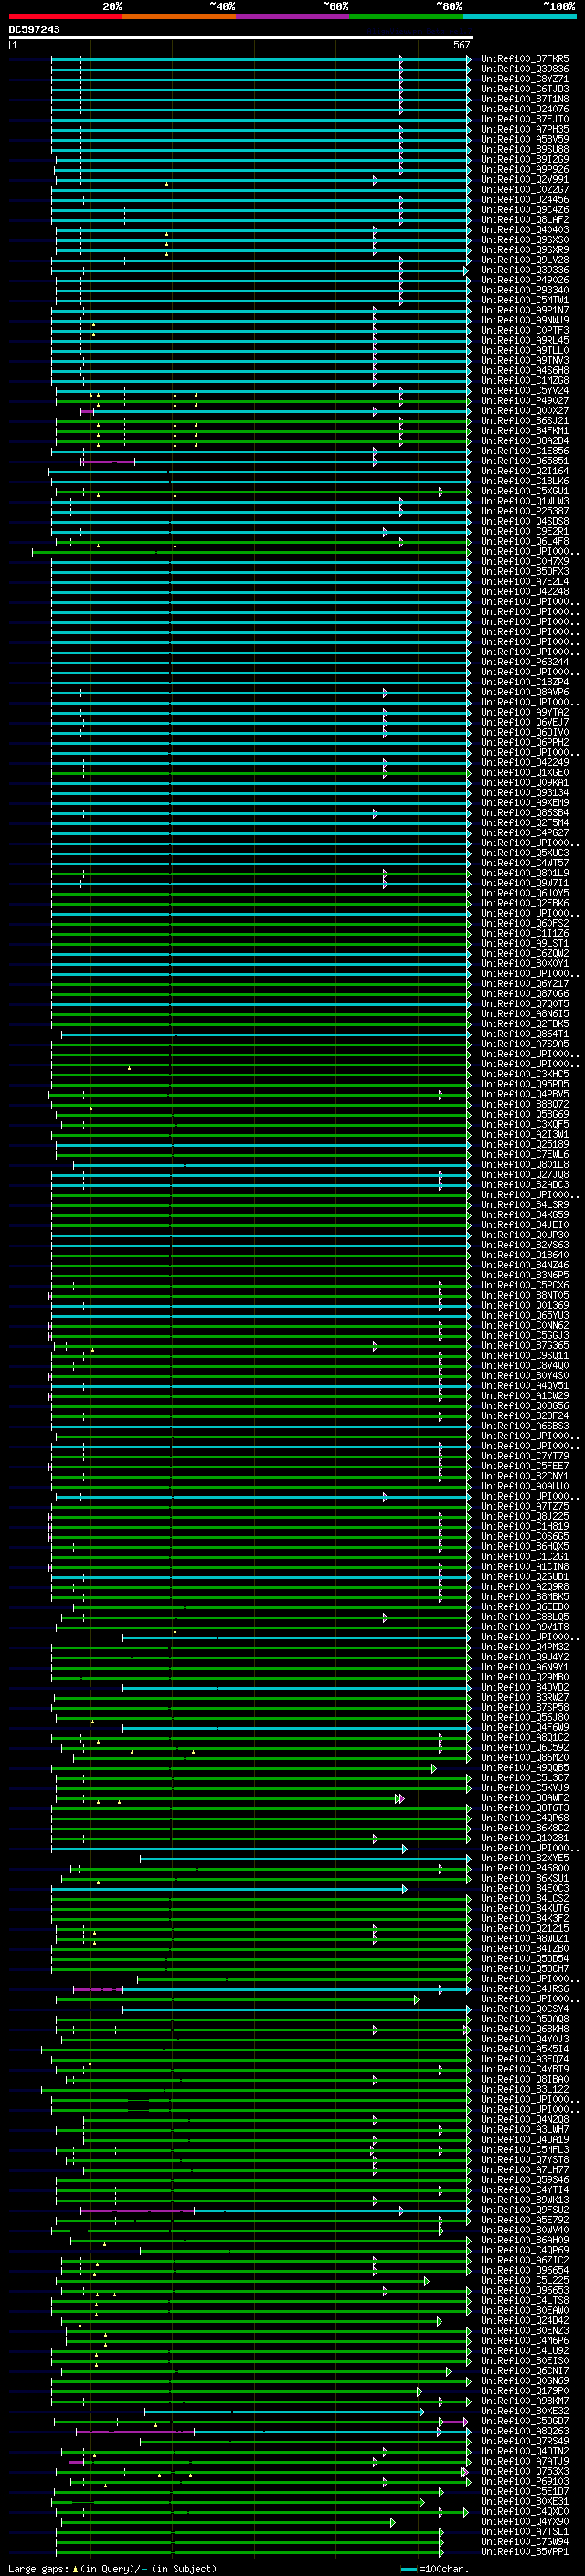Open hit UniRef100_C8YZ71

pos(525,79)
